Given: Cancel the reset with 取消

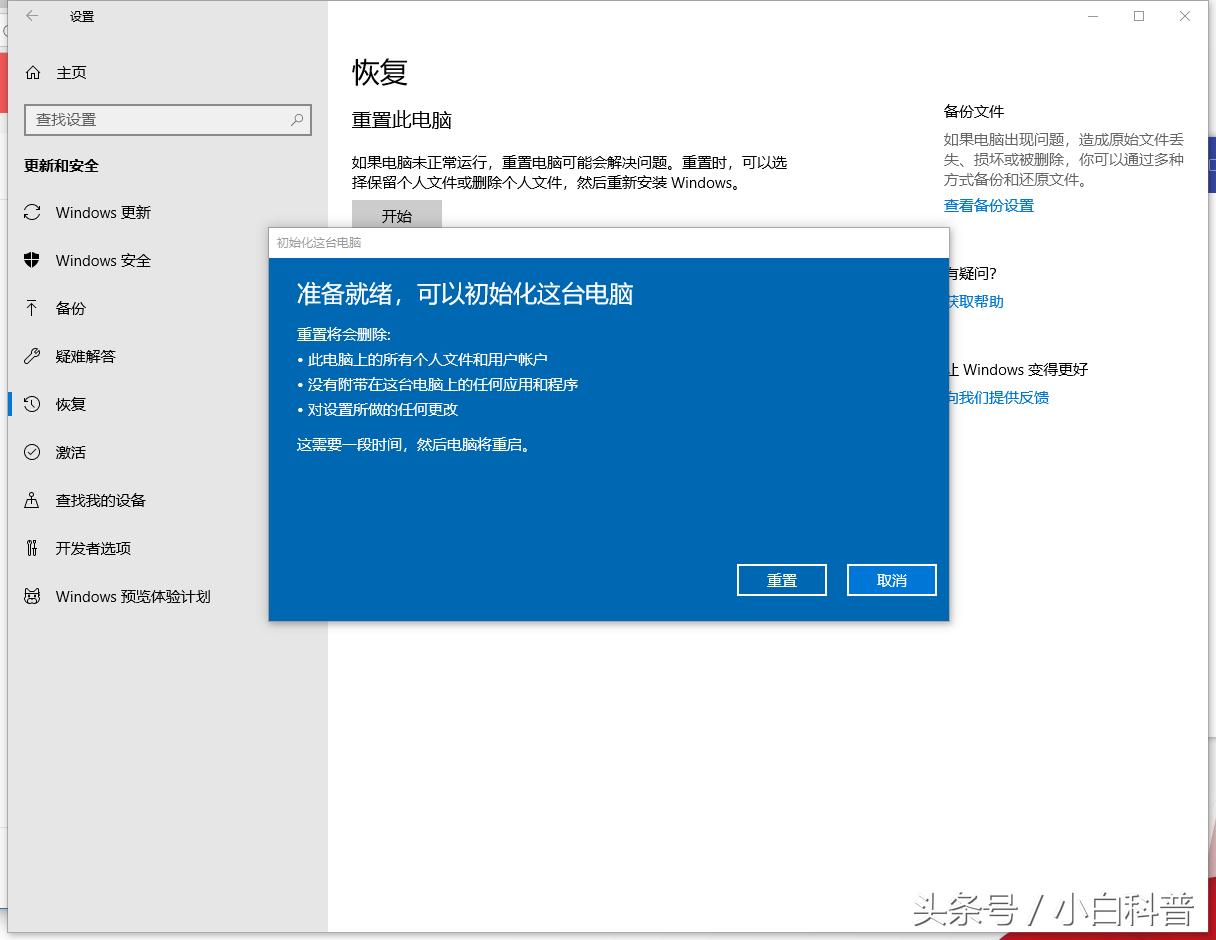Looking at the screenshot, I should (x=891, y=580).
